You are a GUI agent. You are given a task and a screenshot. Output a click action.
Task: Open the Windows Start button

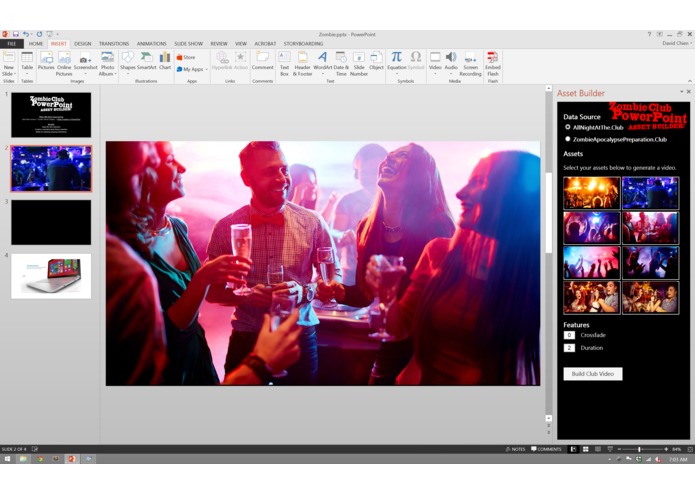7,459
